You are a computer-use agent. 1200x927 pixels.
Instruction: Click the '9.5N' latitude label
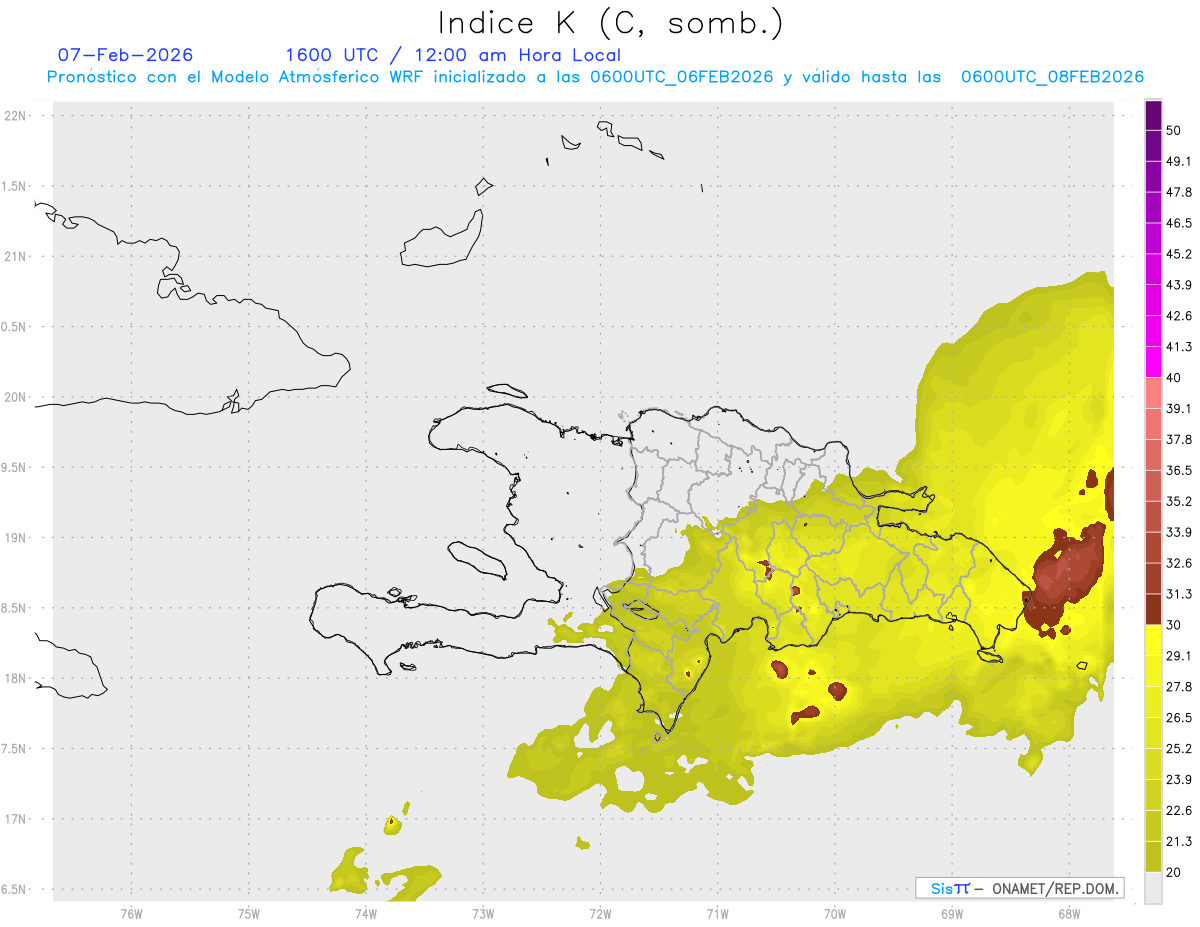tap(13, 467)
